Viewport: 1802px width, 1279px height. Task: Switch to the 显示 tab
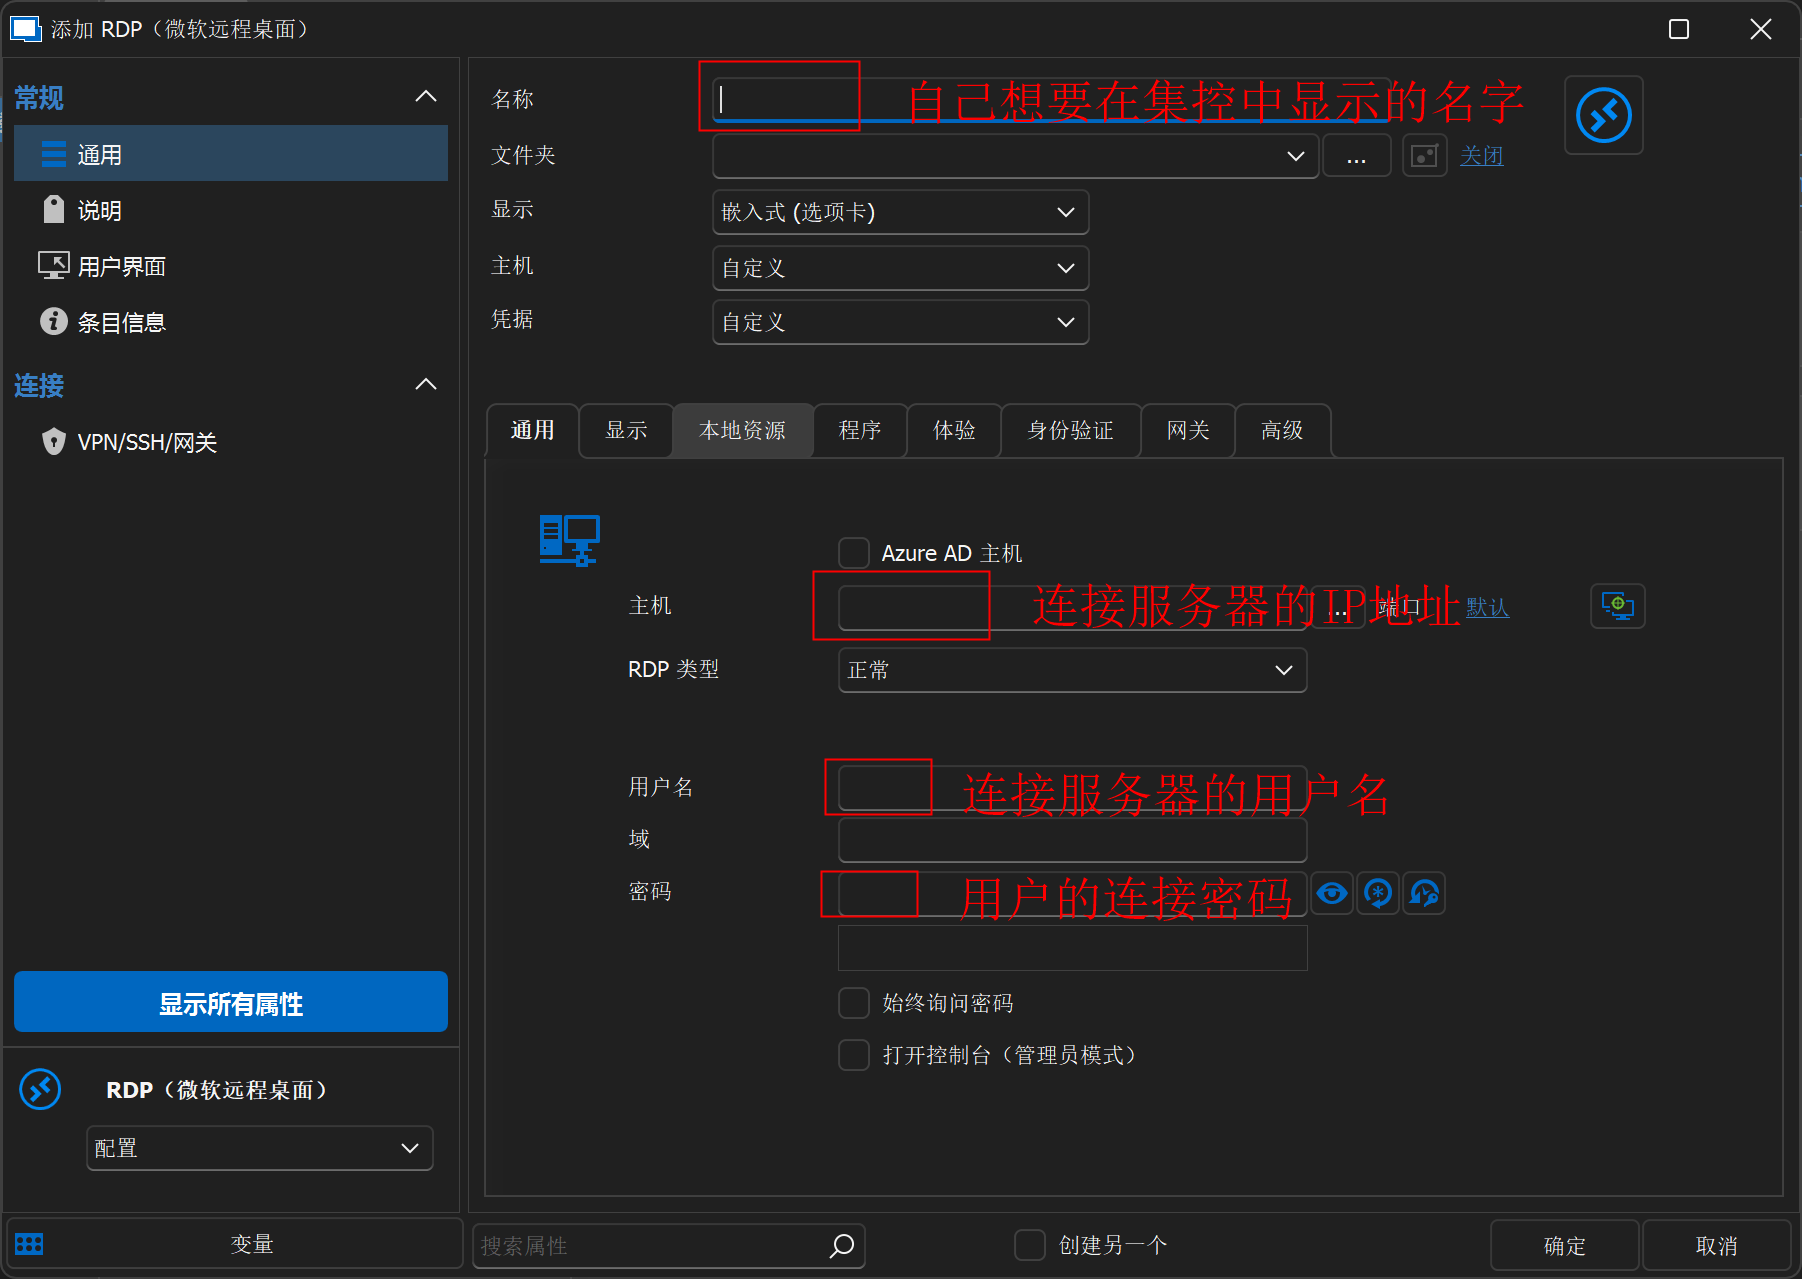[x=626, y=431]
